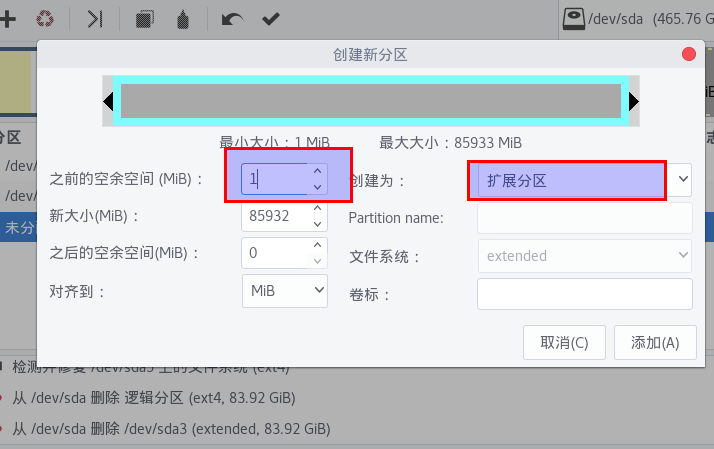Increase the free space preceding value

pos(317,171)
